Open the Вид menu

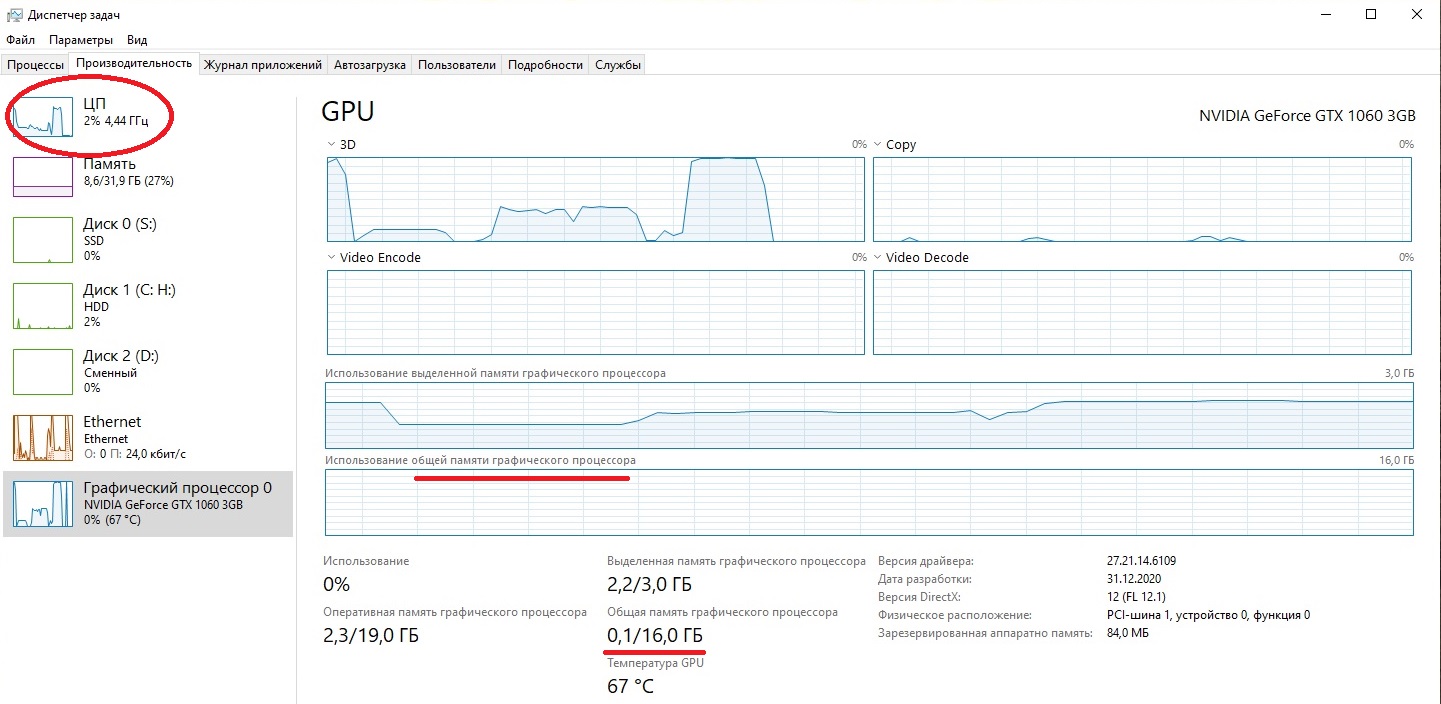pyautogui.click(x=137, y=40)
